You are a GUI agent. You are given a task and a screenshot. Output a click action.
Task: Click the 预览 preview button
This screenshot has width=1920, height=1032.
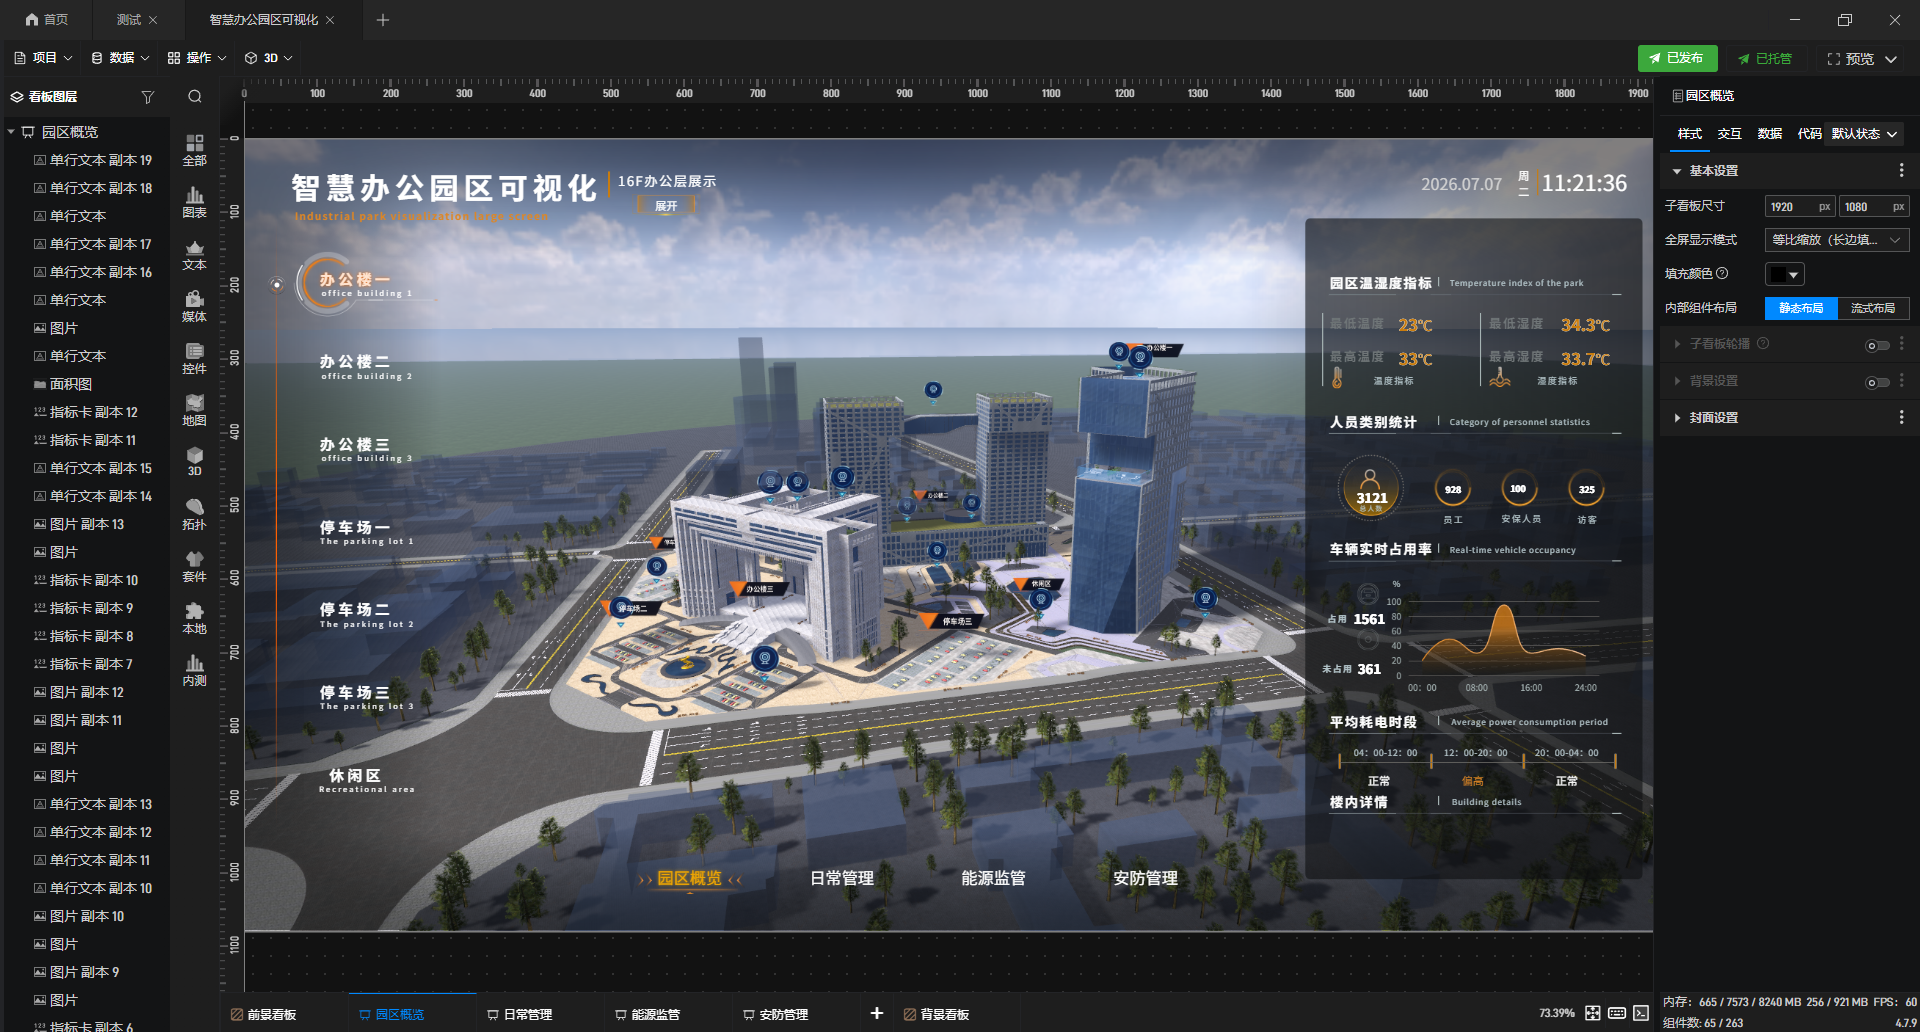point(1862,59)
